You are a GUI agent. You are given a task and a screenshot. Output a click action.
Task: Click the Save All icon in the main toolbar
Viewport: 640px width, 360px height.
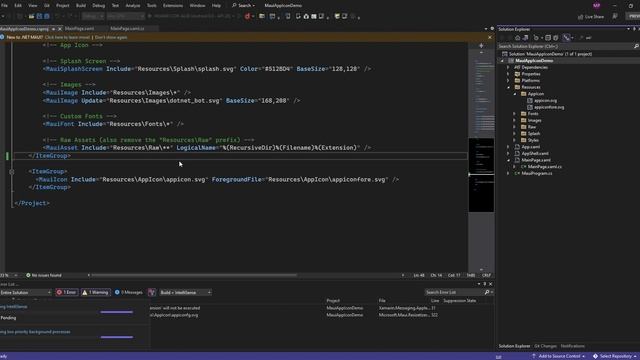[x=47, y=16]
